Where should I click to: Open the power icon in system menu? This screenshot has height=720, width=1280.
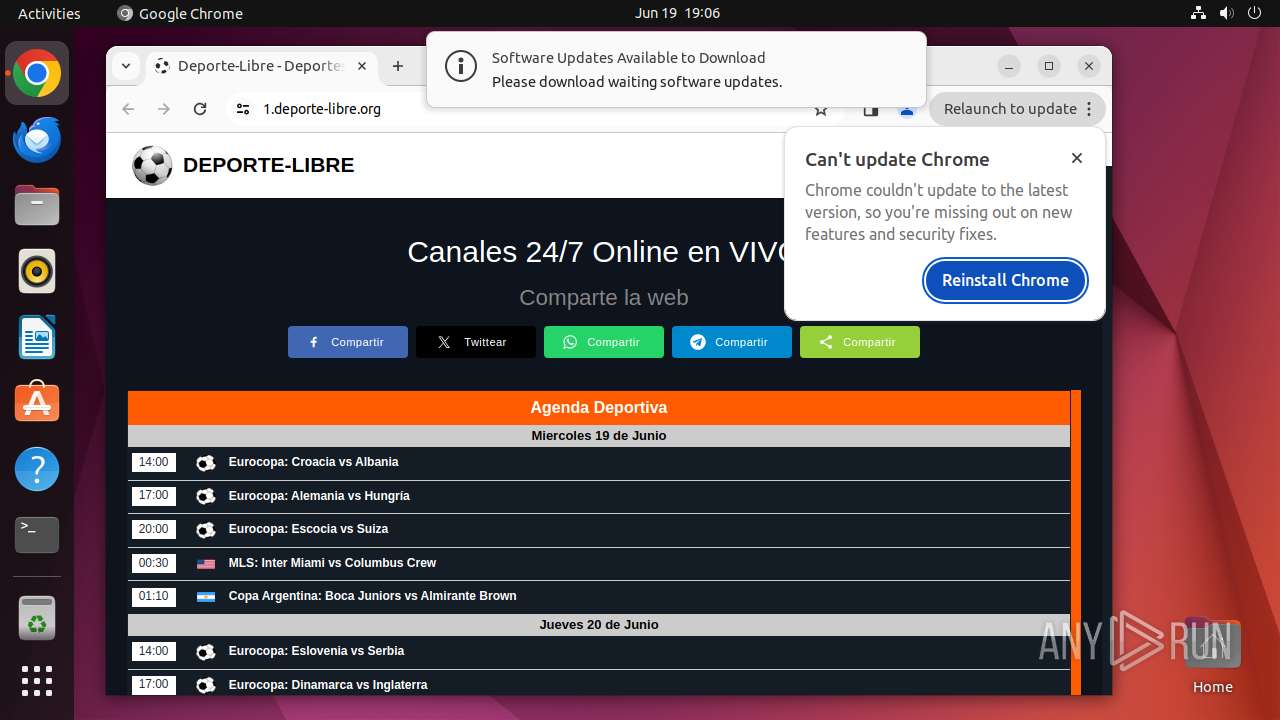click(1255, 13)
